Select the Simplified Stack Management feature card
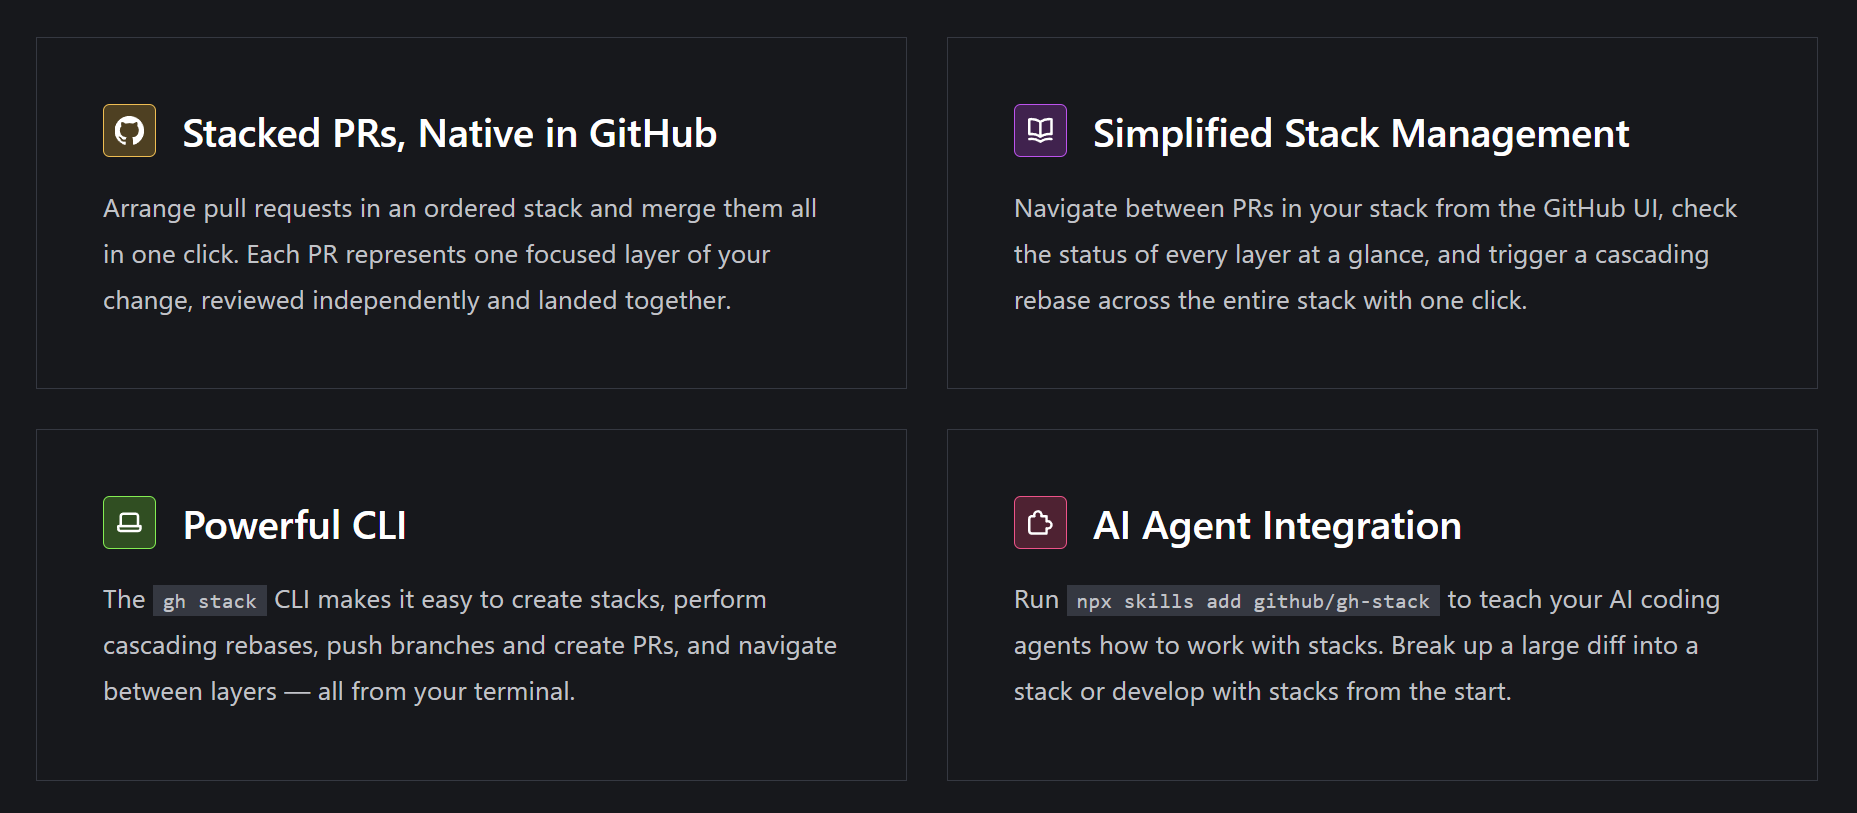Image resolution: width=1857 pixels, height=813 pixels. point(1381,350)
